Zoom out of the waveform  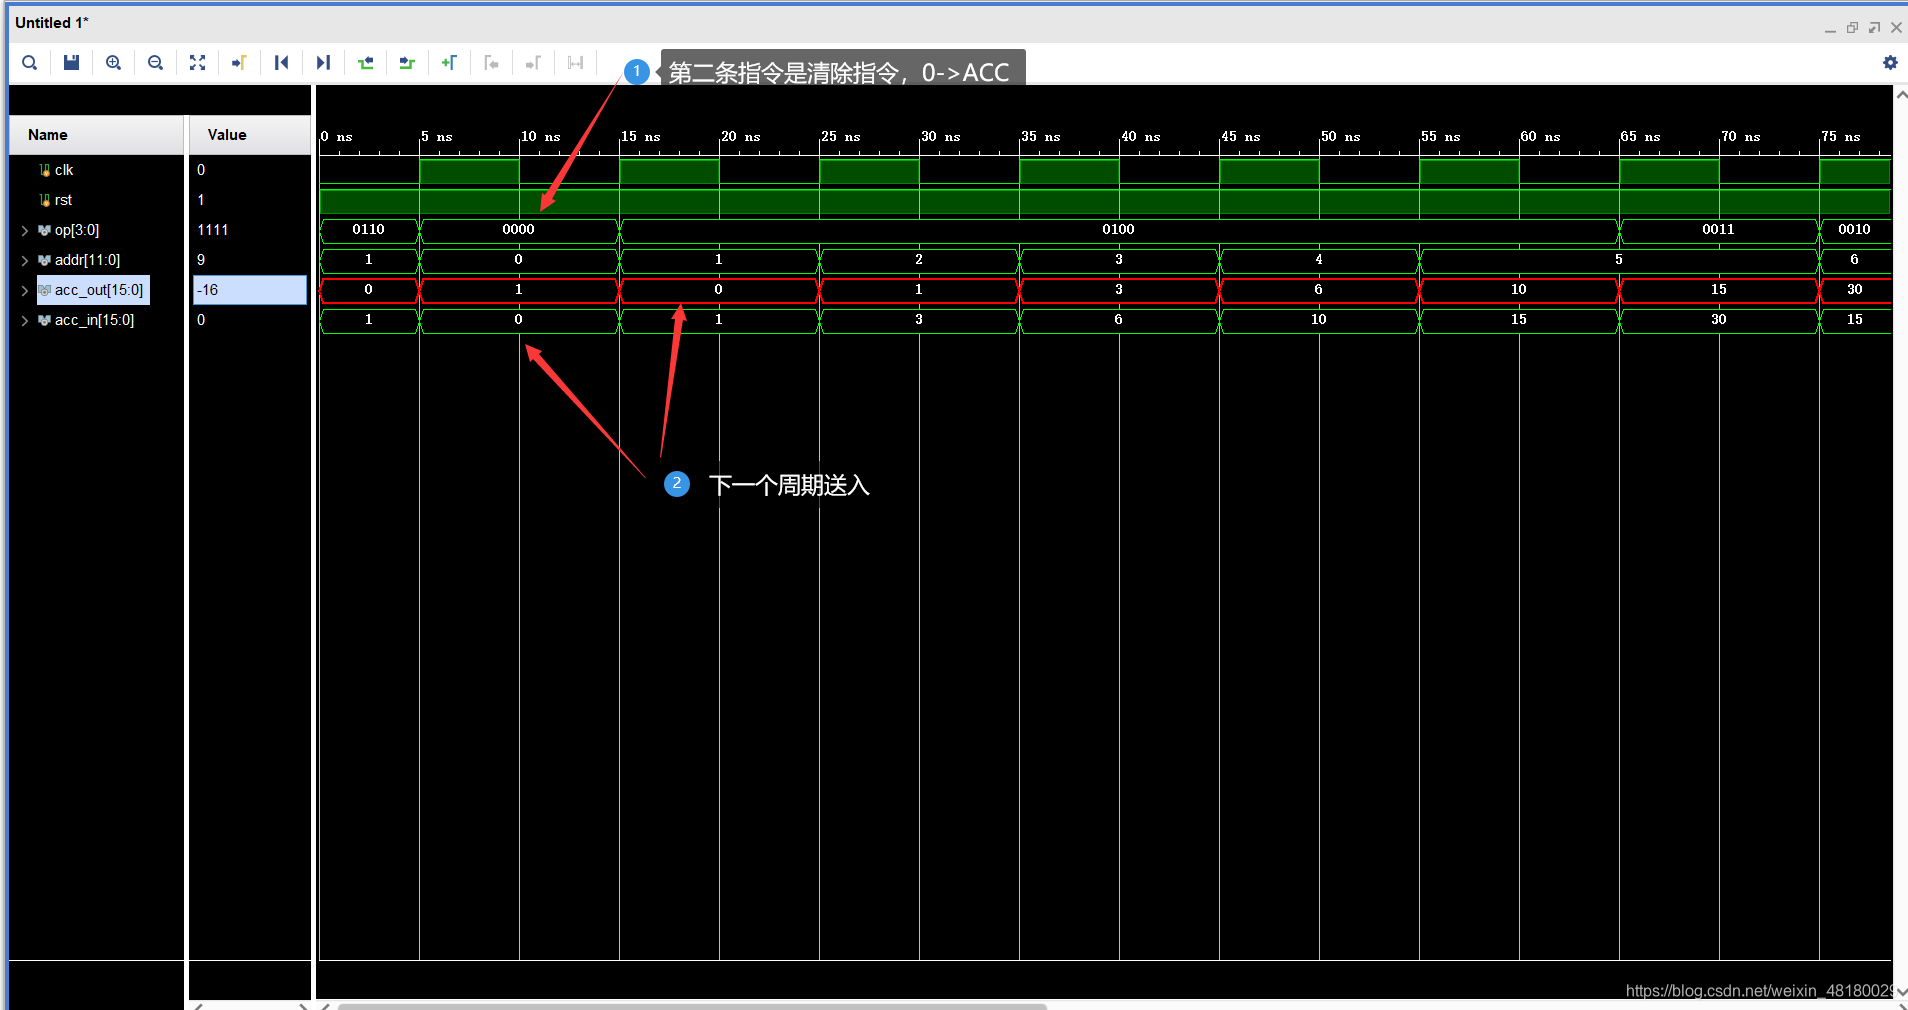155,63
